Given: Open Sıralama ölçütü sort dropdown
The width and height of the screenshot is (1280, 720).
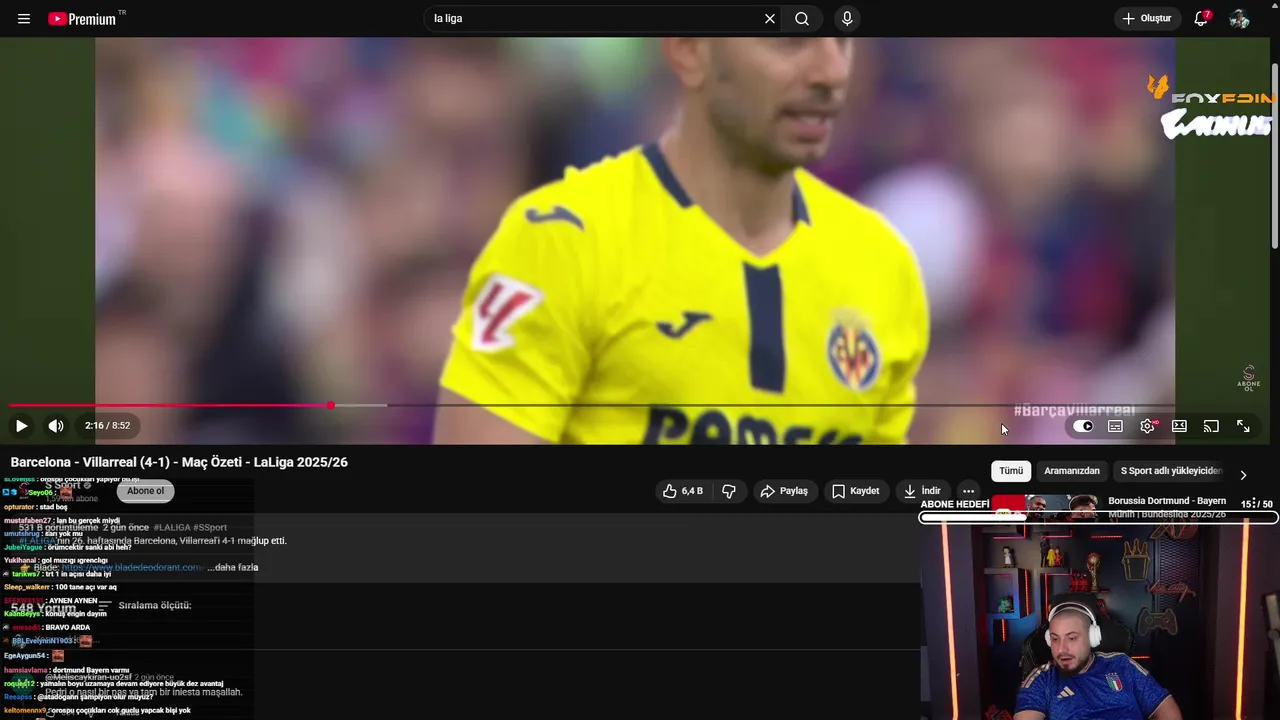Looking at the screenshot, I should point(145,606).
